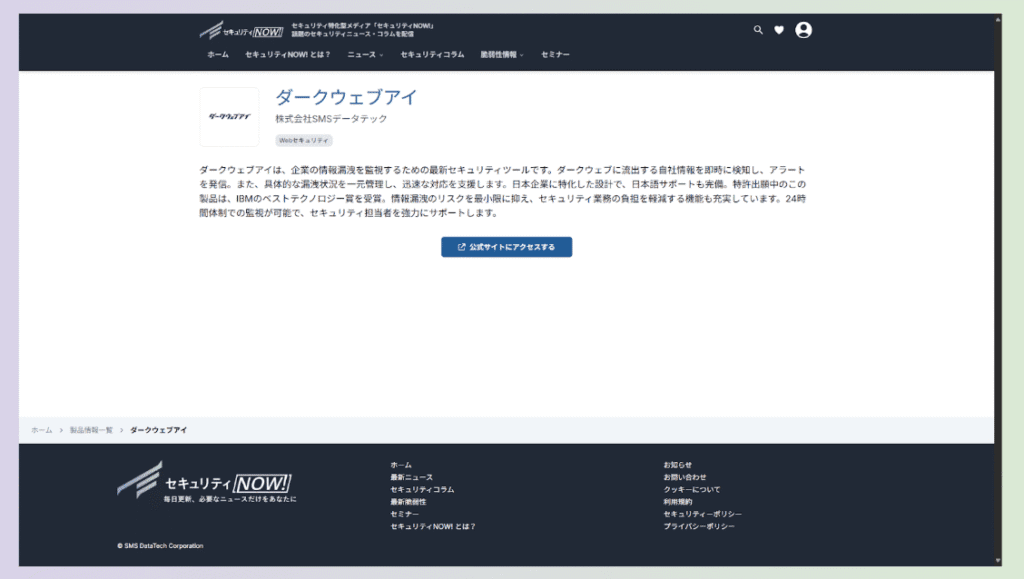Open the footer 利用規約 link
This screenshot has height=579, width=1024.
678,502
